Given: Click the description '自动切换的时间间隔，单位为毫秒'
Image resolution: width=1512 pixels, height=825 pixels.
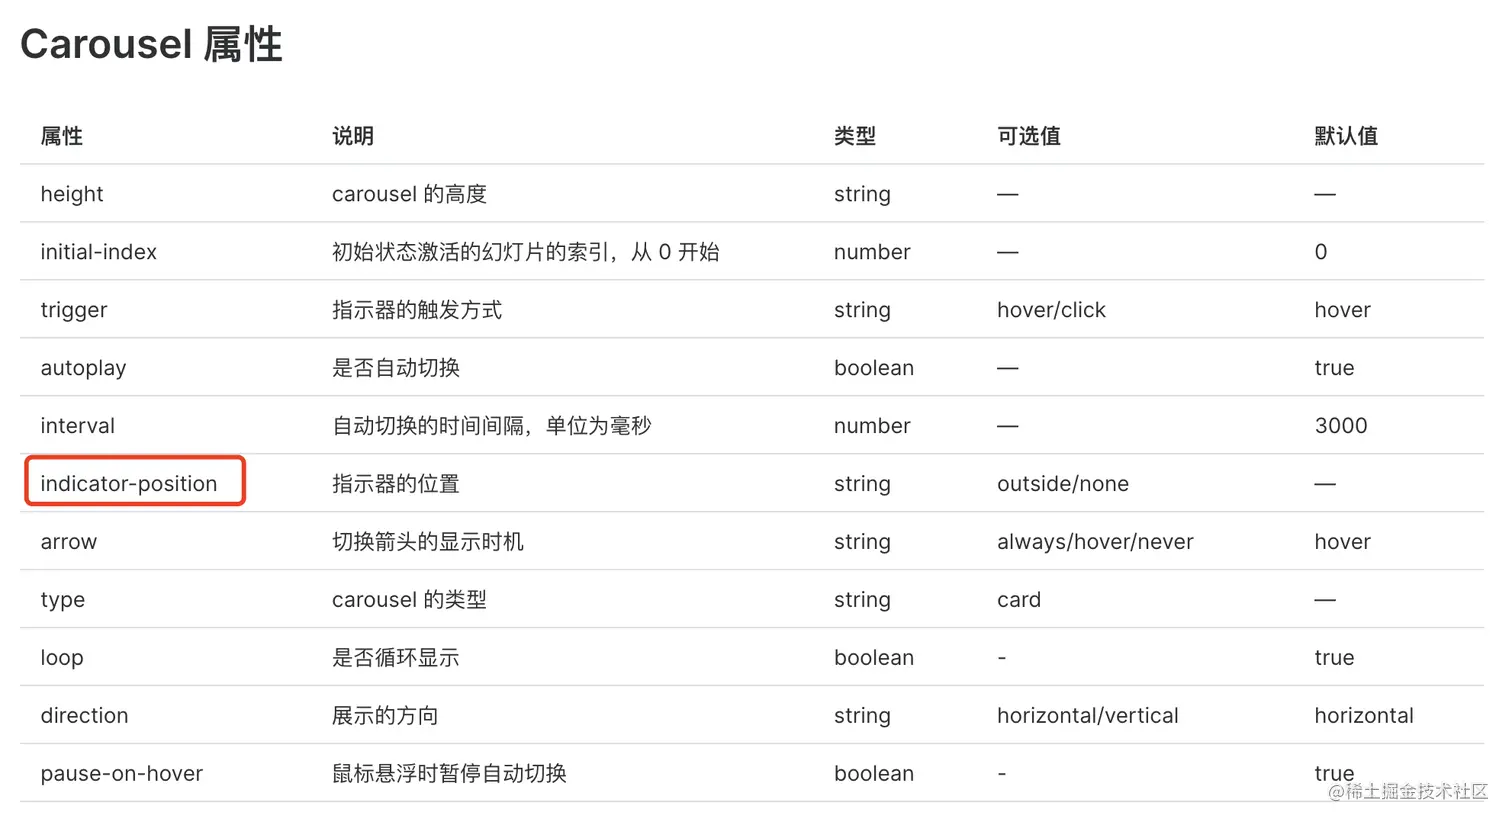Looking at the screenshot, I should click(x=492, y=426).
